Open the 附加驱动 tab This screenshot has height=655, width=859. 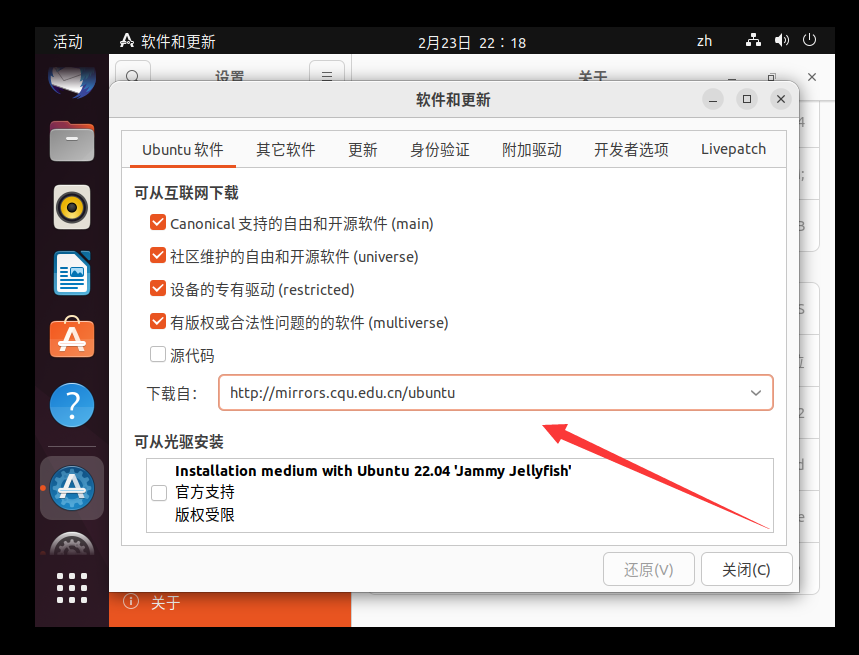click(x=532, y=150)
